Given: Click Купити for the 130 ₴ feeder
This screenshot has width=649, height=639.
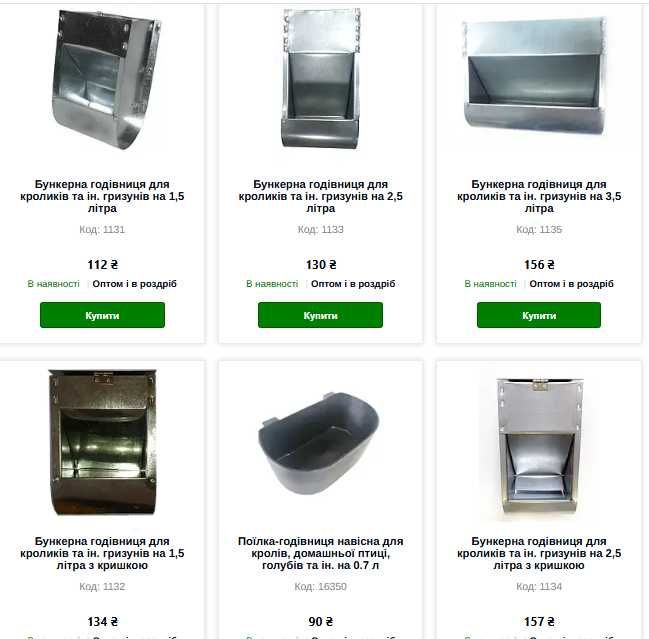Looking at the screenshot, I should (x=320, y=315).
